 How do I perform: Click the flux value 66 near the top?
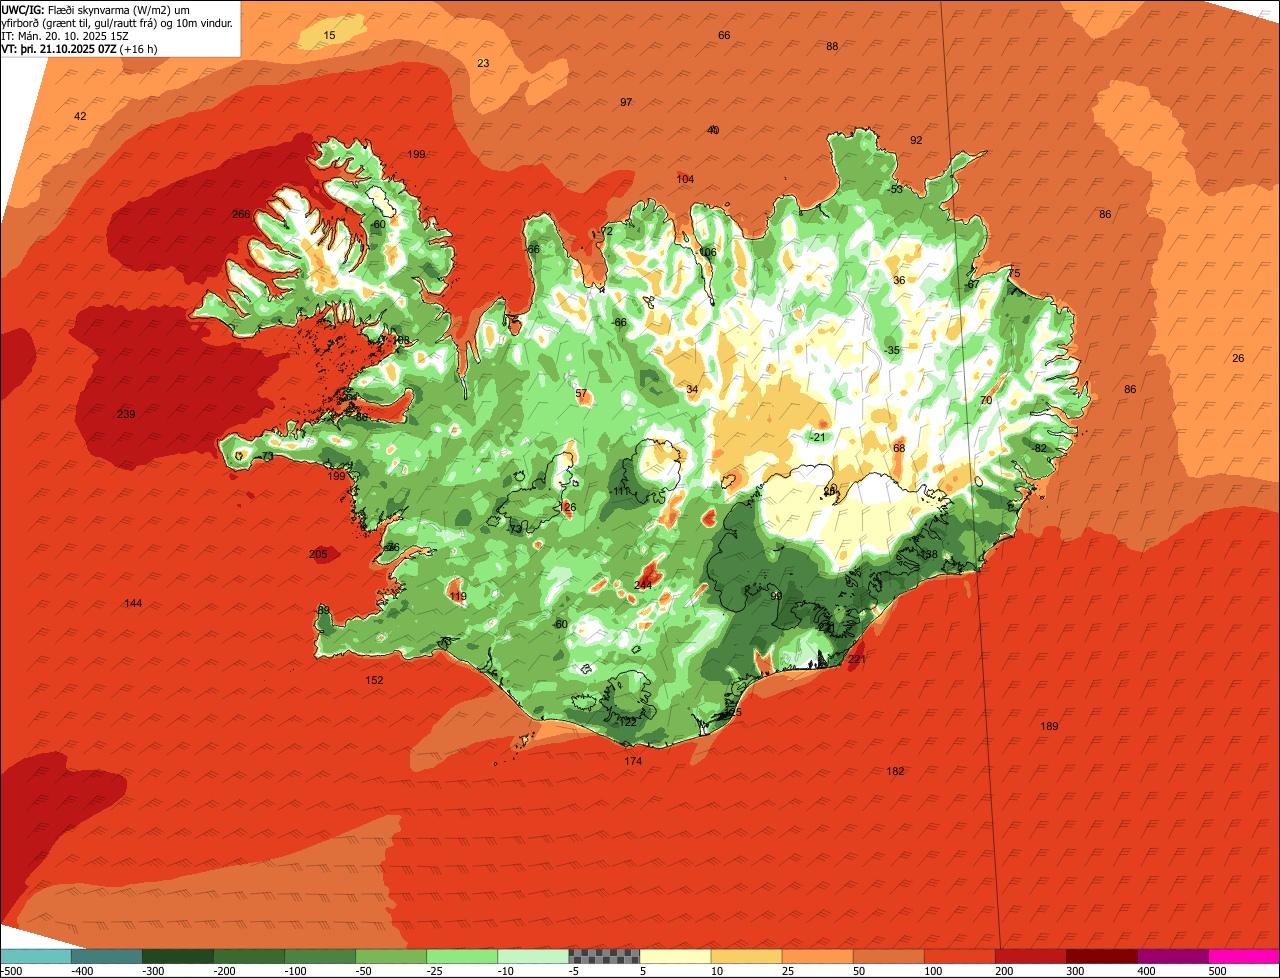click(724, 35)
